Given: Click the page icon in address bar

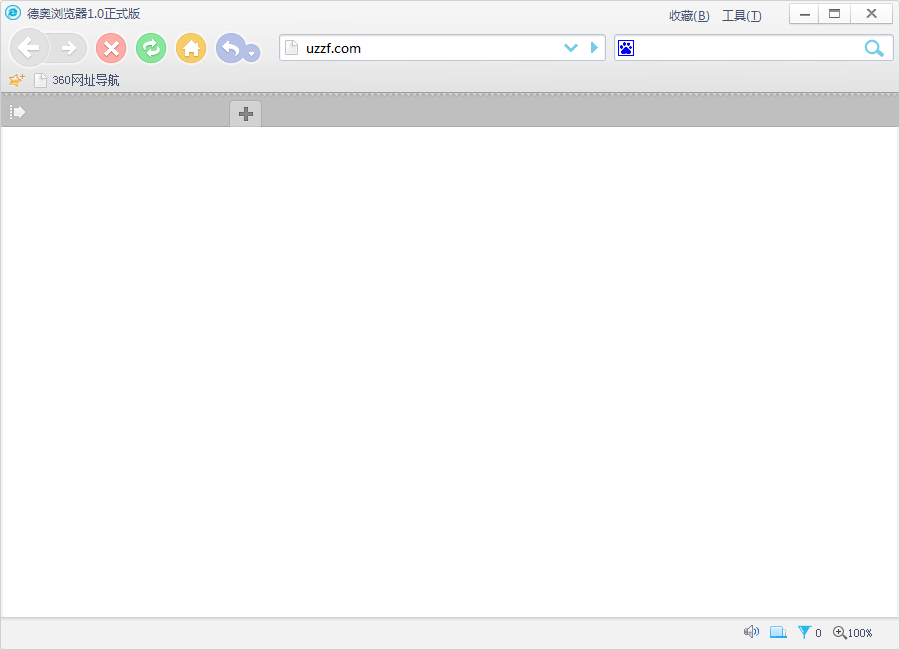Looking at the screenshot, I should coord(292,48).
